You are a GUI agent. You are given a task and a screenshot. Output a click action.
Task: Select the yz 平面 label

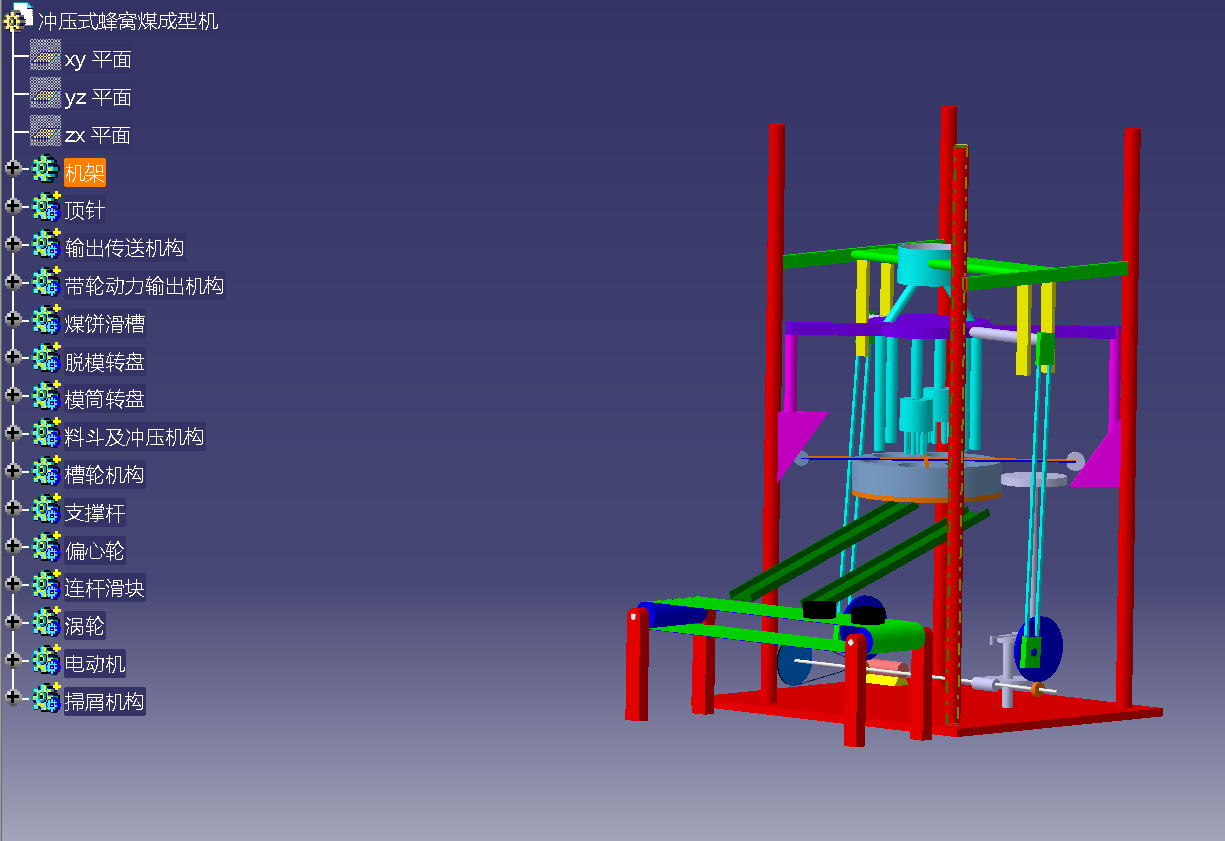click(98, 98)
